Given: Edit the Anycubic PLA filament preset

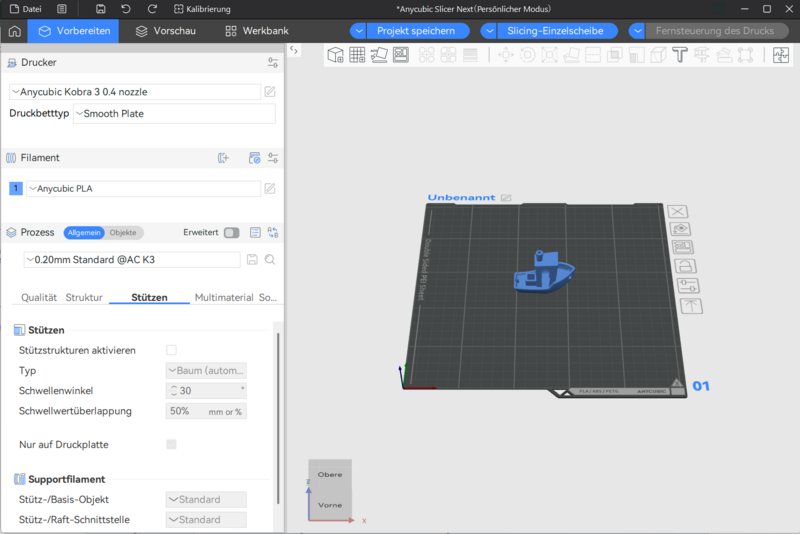Looking at the screenshot, I should [x=270, y=189].
